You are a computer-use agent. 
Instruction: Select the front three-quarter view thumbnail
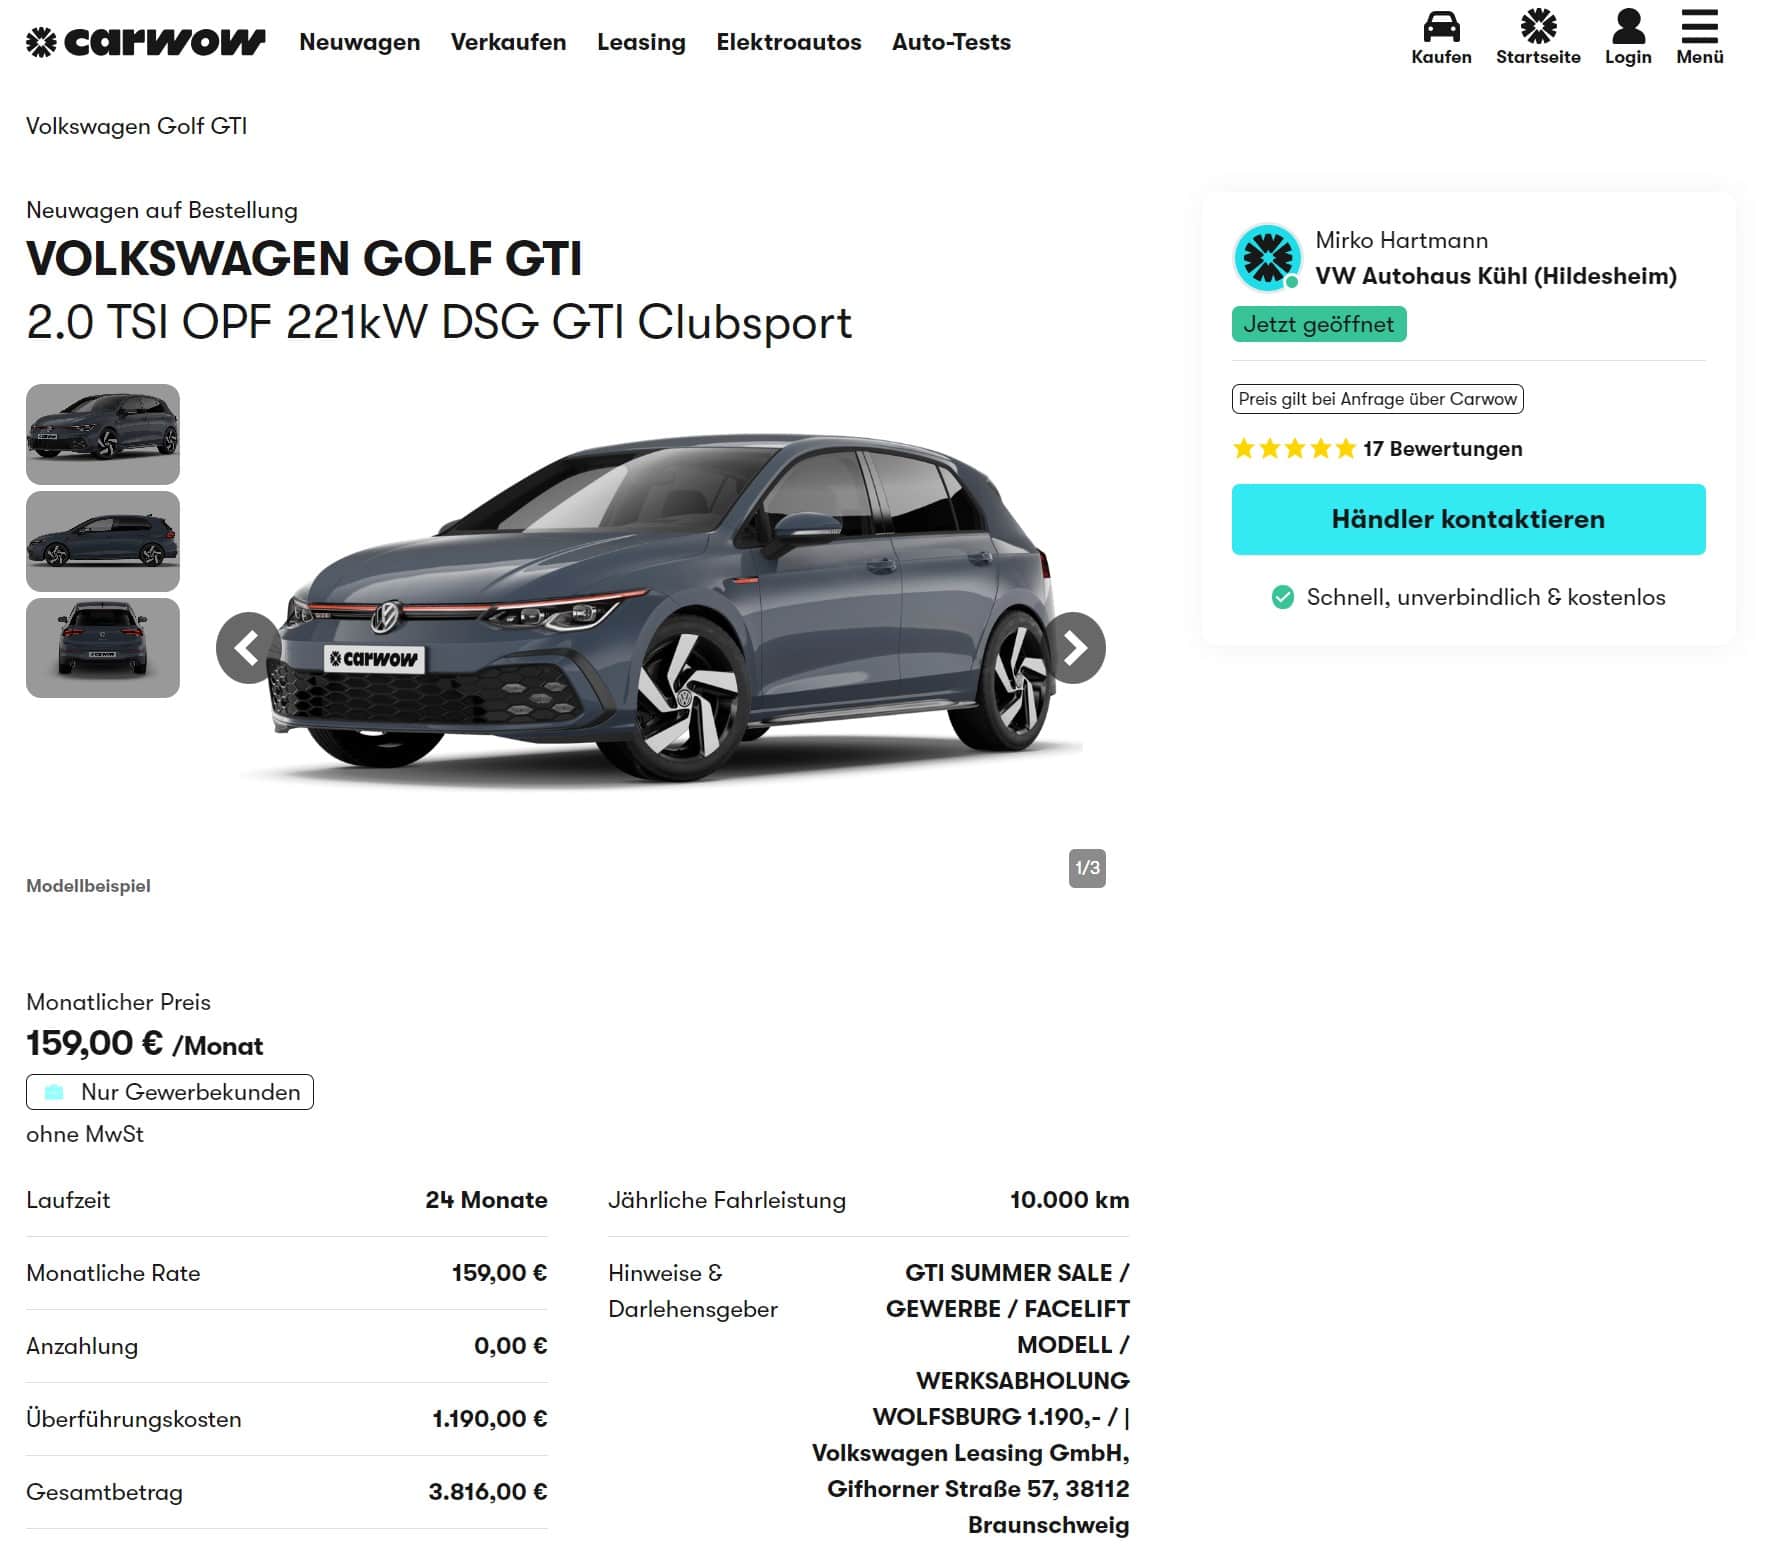click(x=103, y=434)
